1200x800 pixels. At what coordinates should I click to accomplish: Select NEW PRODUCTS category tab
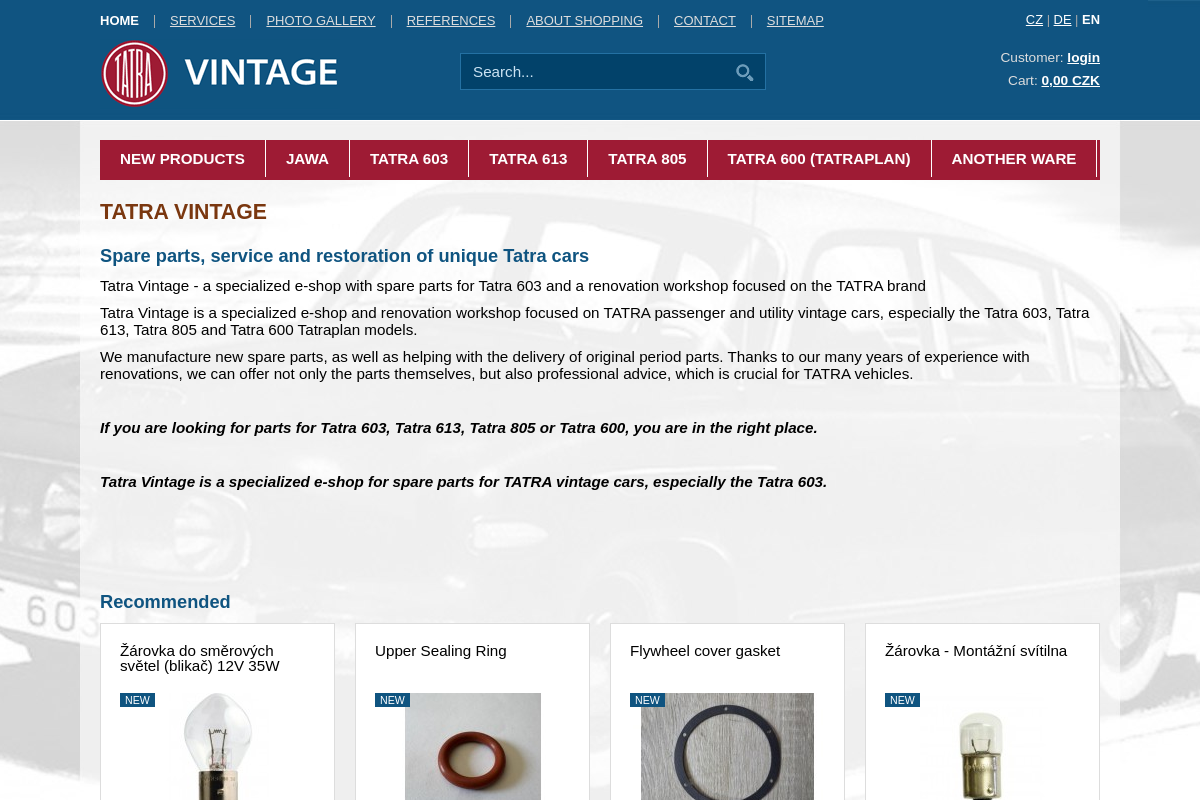(x=182, y=159)
